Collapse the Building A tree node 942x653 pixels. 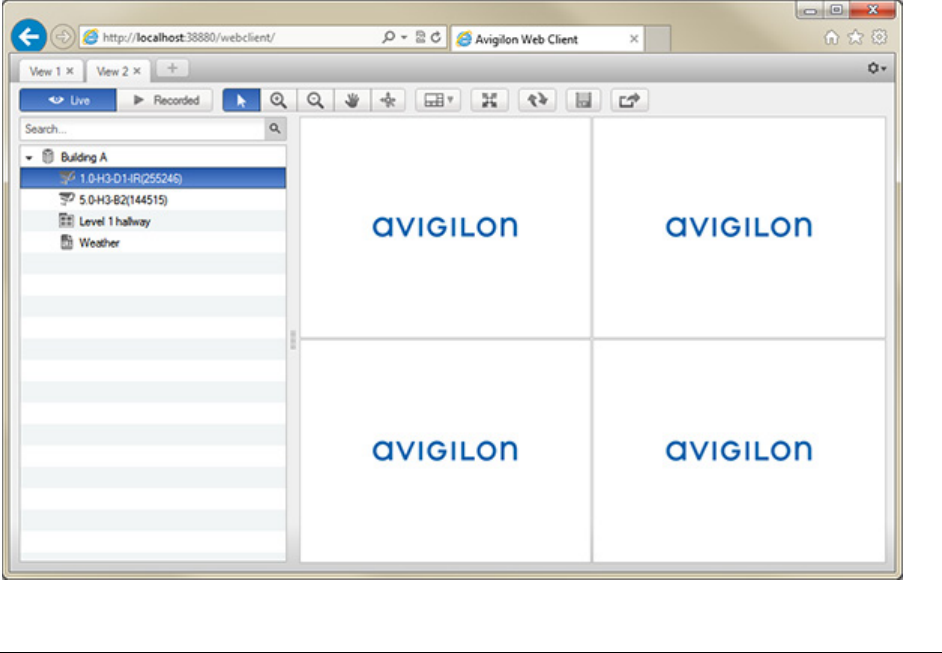29,157
